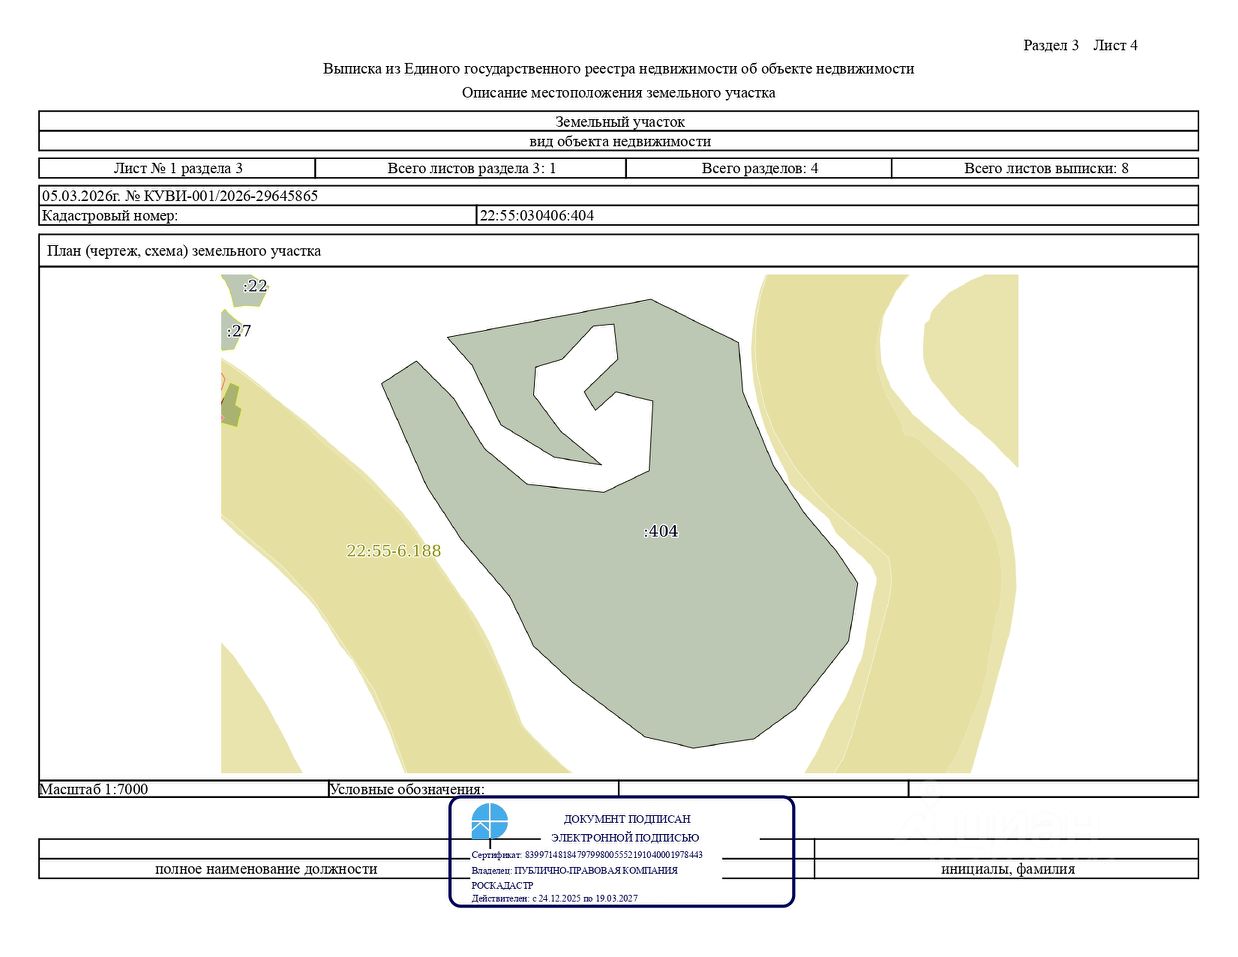Click parcel label :404 on the map

pyautogui.click(x=661, y=531)
